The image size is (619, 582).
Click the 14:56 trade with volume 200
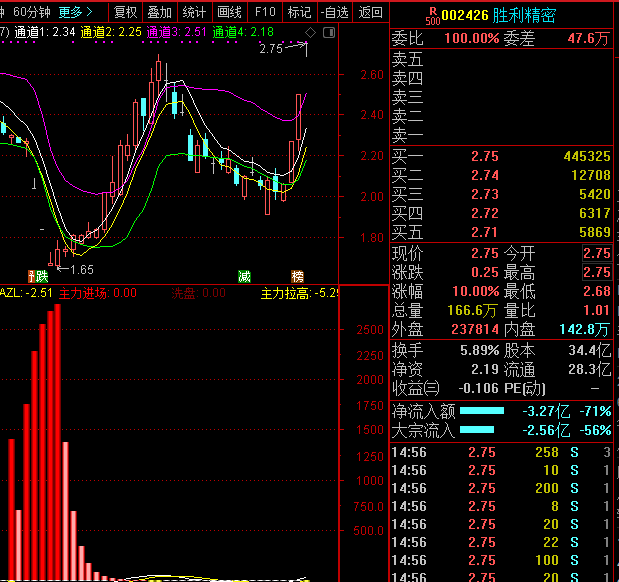pos(501,488)
